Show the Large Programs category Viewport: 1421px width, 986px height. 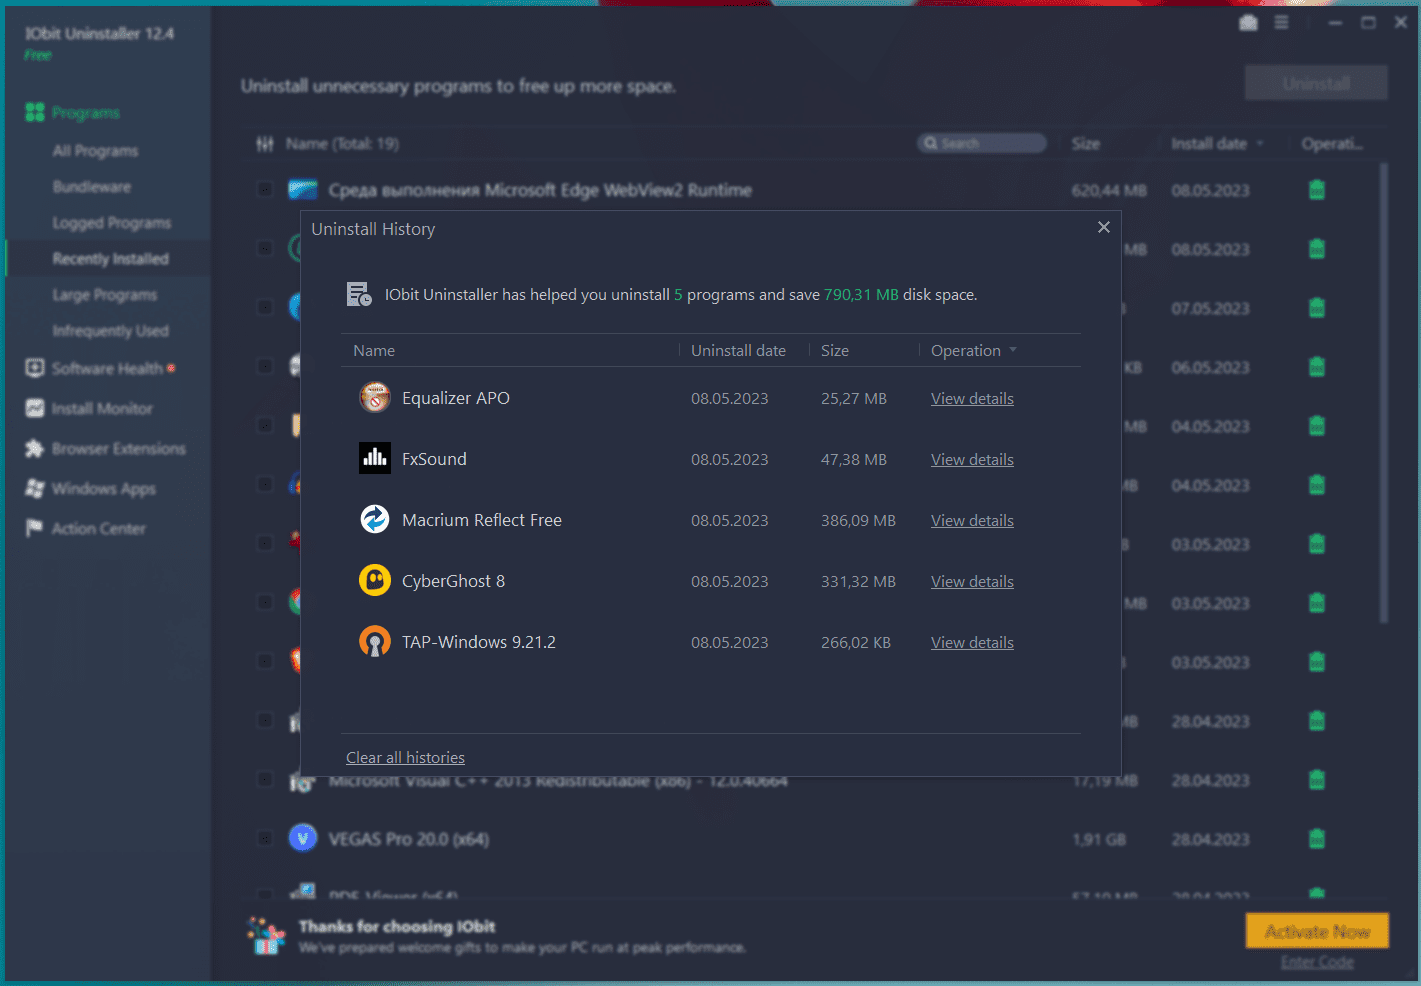click(105, 295)
